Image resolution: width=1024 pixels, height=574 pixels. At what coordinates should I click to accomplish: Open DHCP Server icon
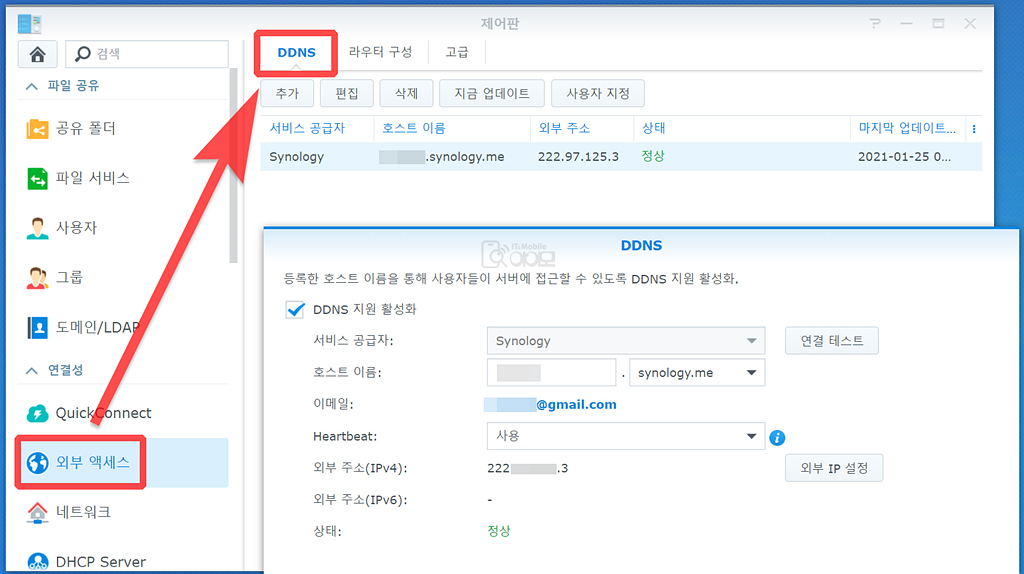[37, 562]
